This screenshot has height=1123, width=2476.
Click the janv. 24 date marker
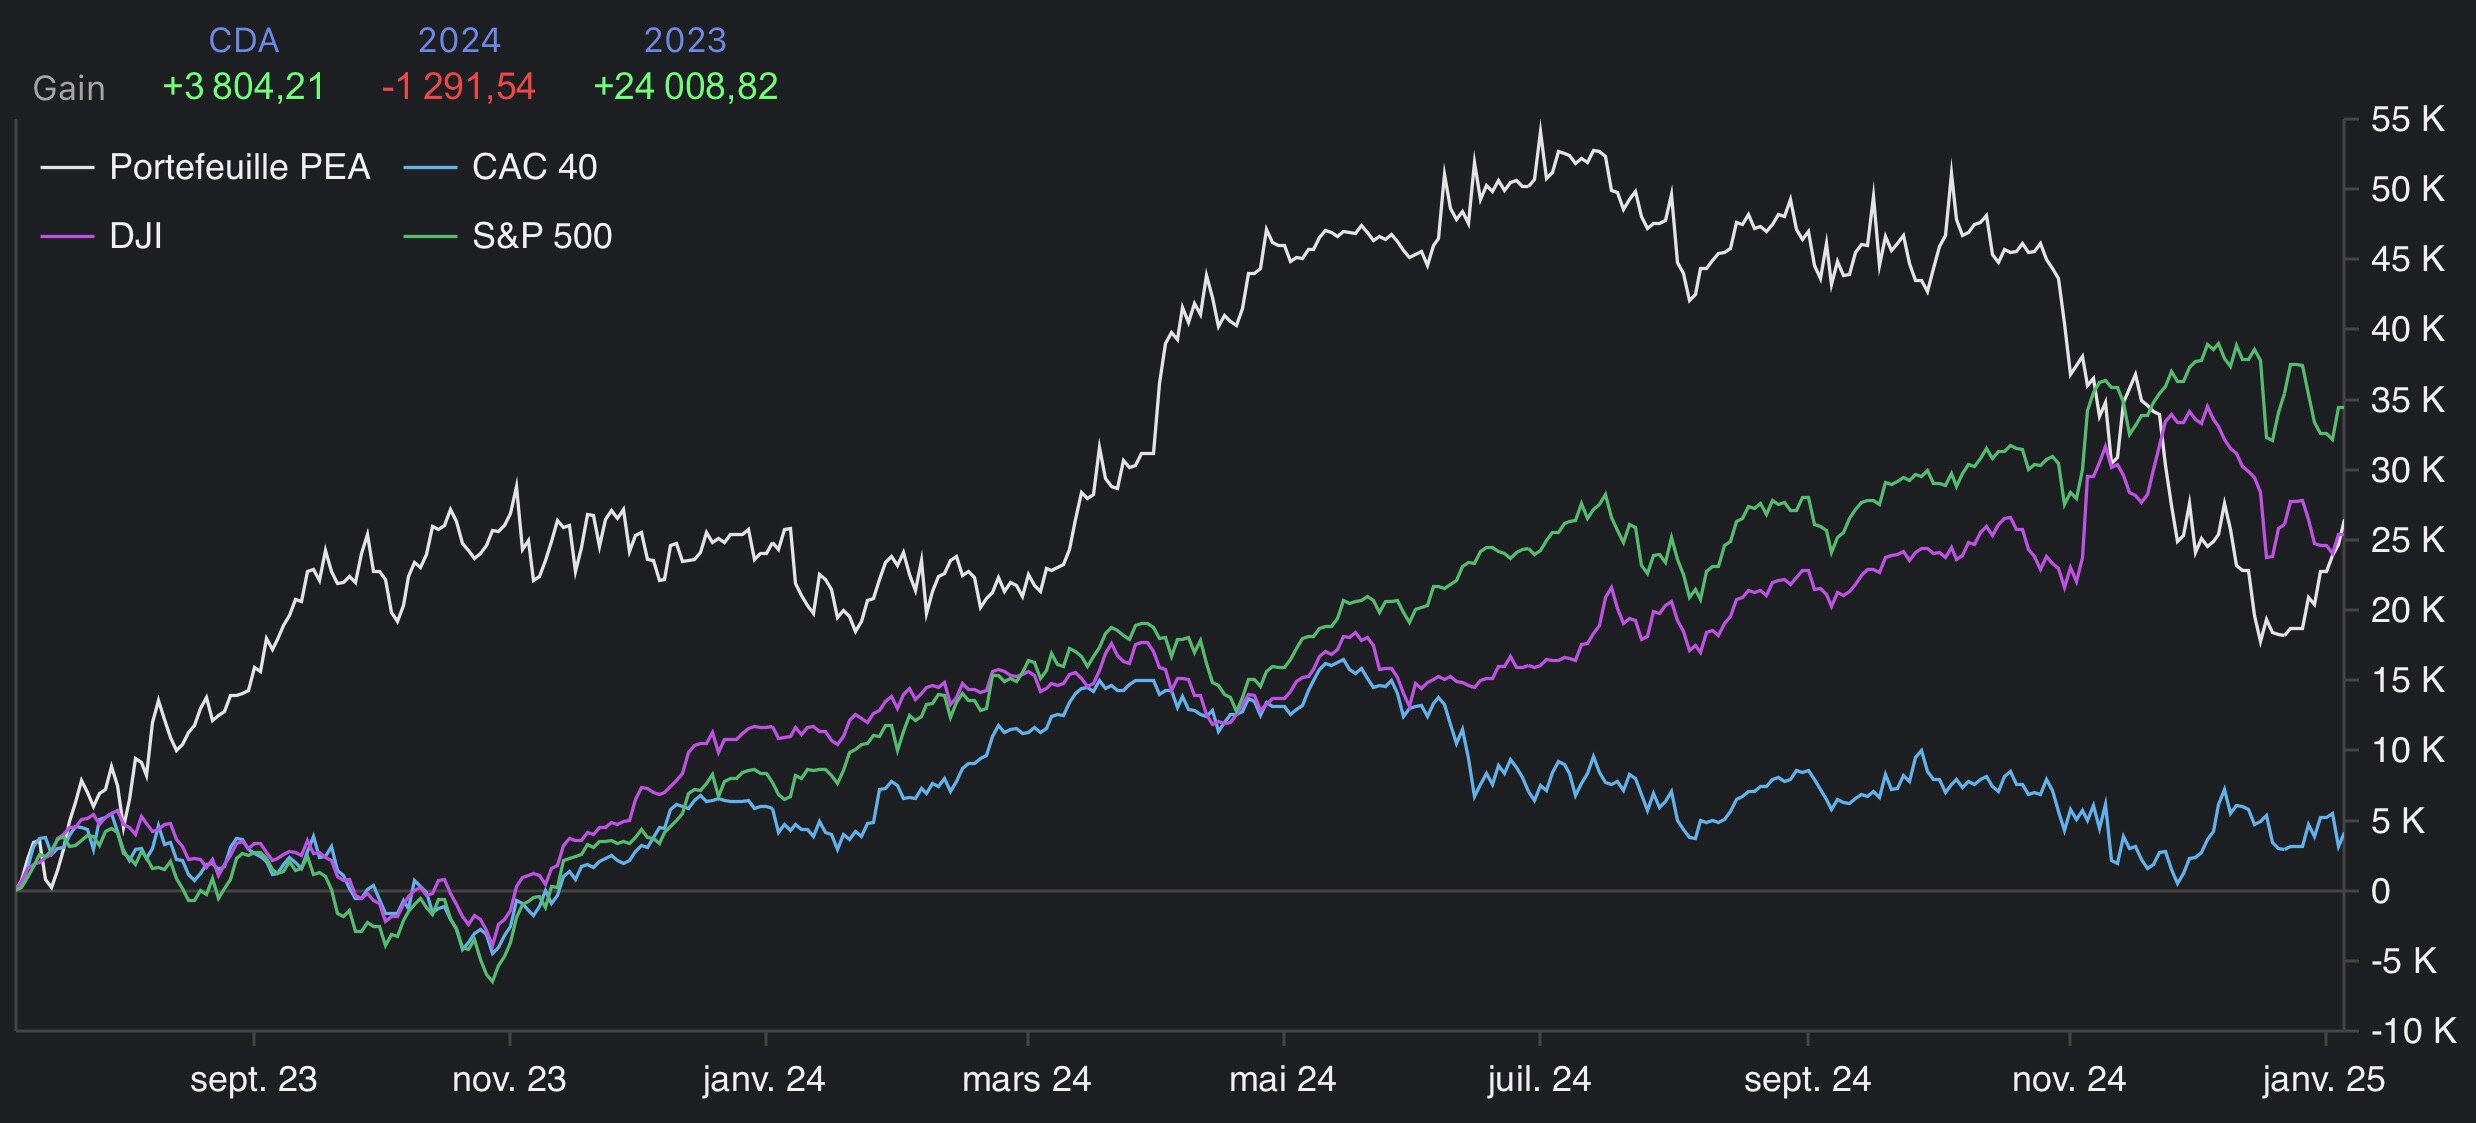[x=764, y=1079]
